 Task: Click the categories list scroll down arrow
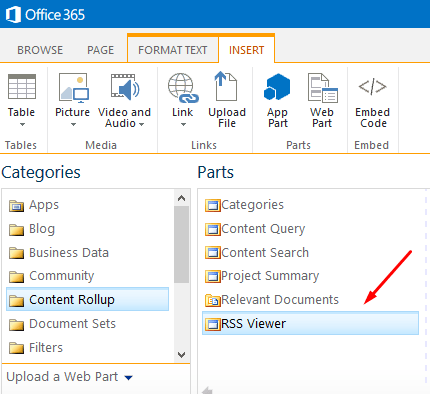[182, 355]
